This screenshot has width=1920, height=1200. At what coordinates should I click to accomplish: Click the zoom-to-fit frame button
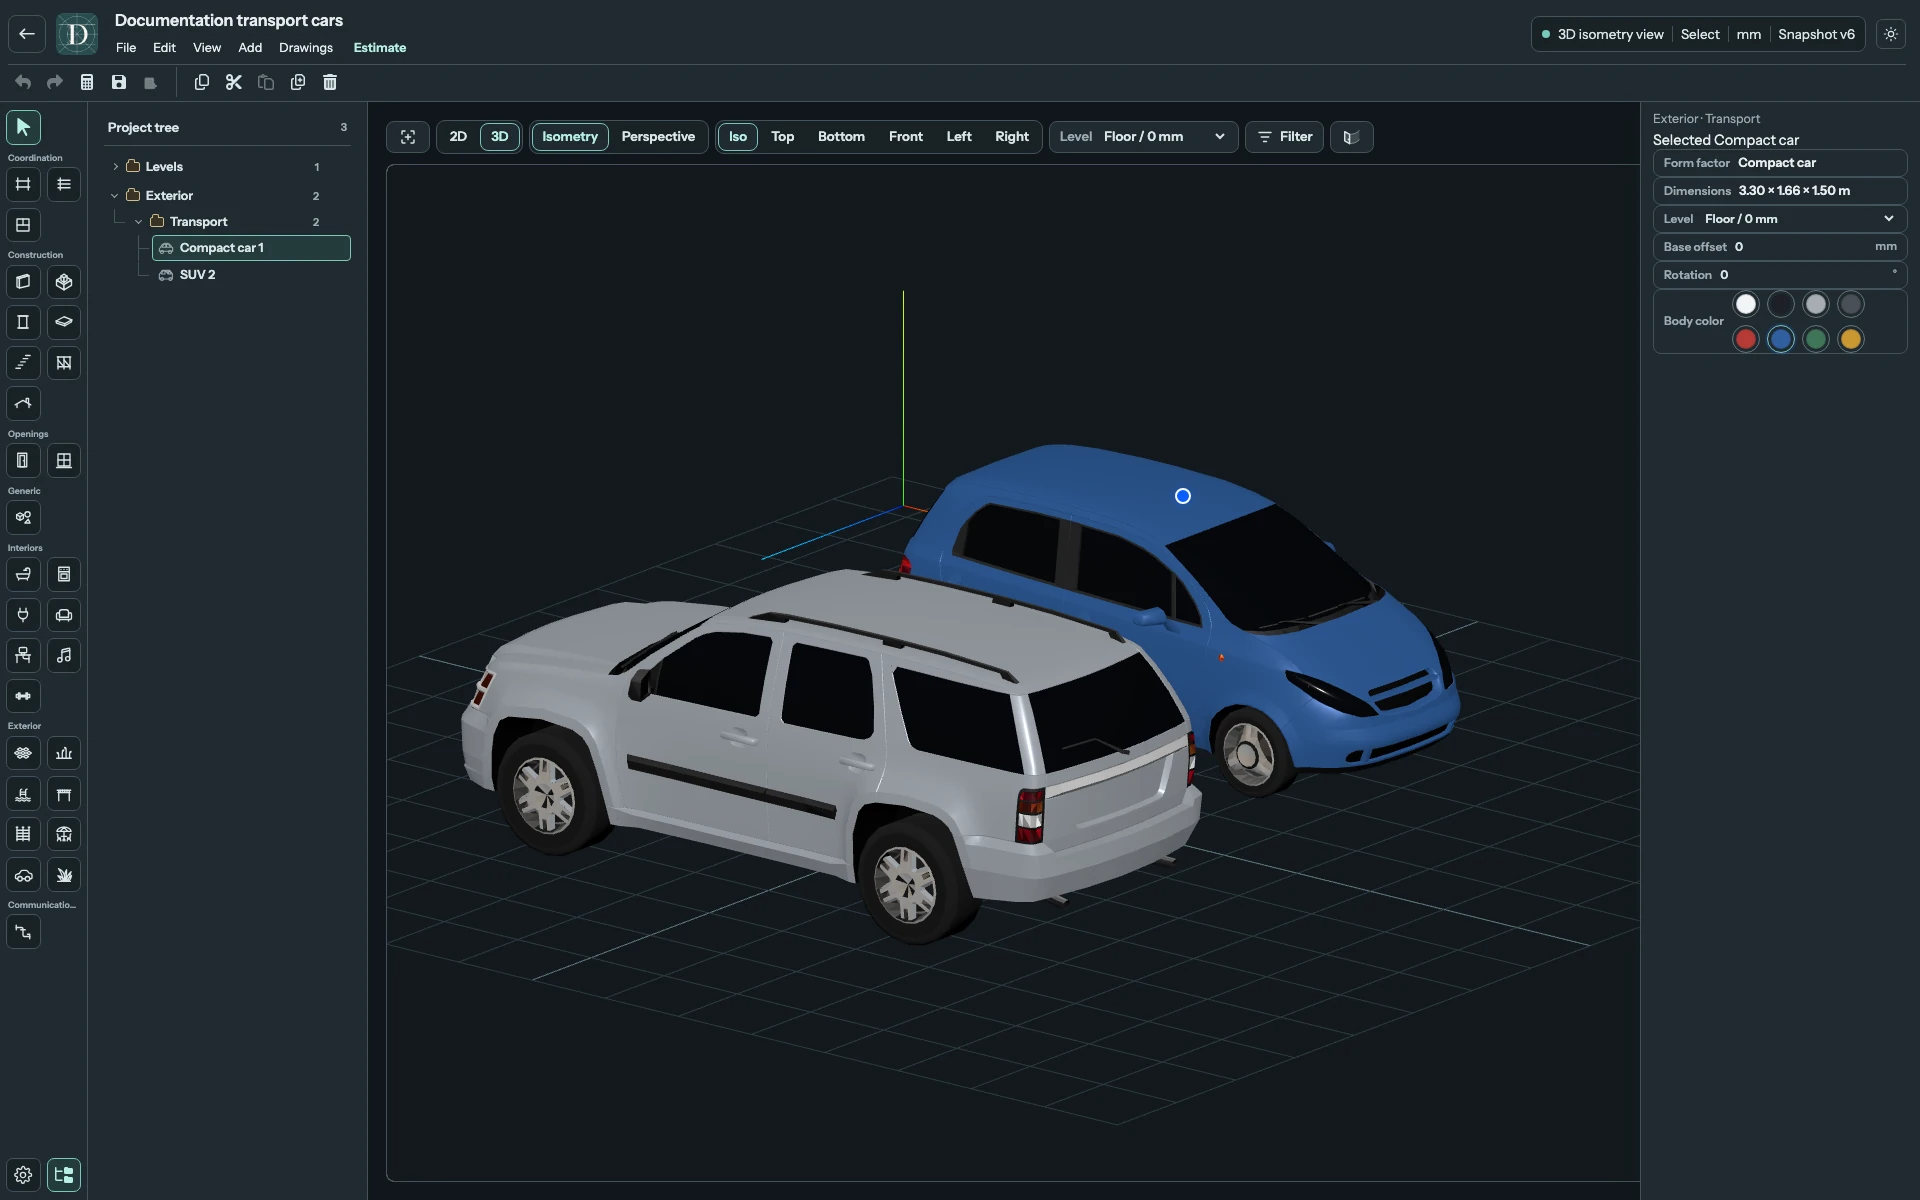408,137
